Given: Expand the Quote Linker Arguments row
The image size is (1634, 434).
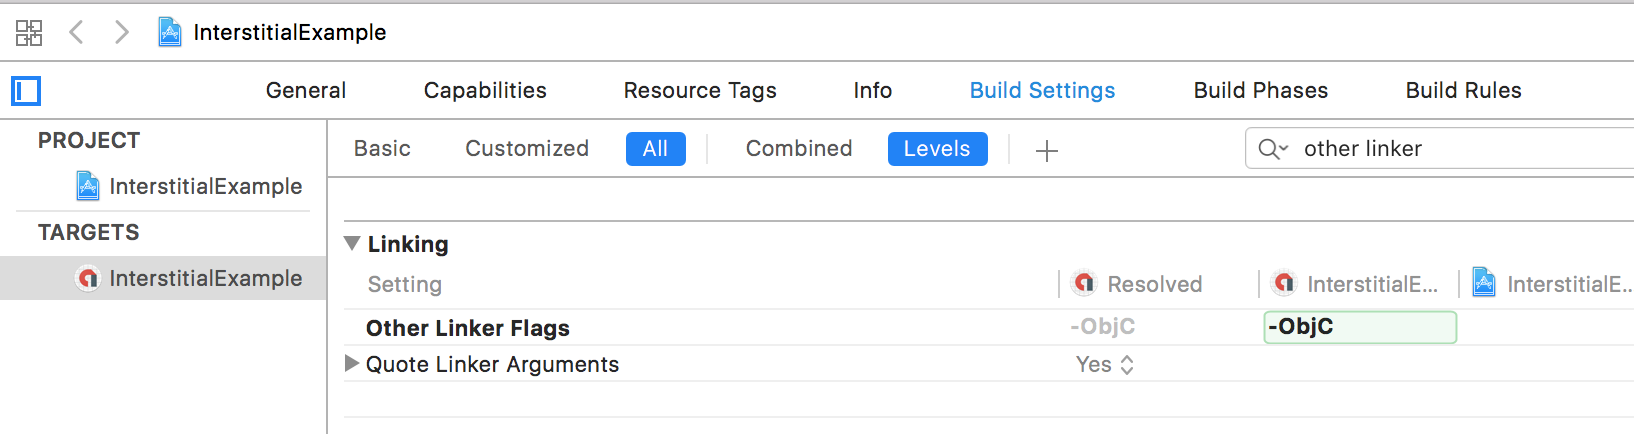Looking at the screenshot, I should (352, 364).
